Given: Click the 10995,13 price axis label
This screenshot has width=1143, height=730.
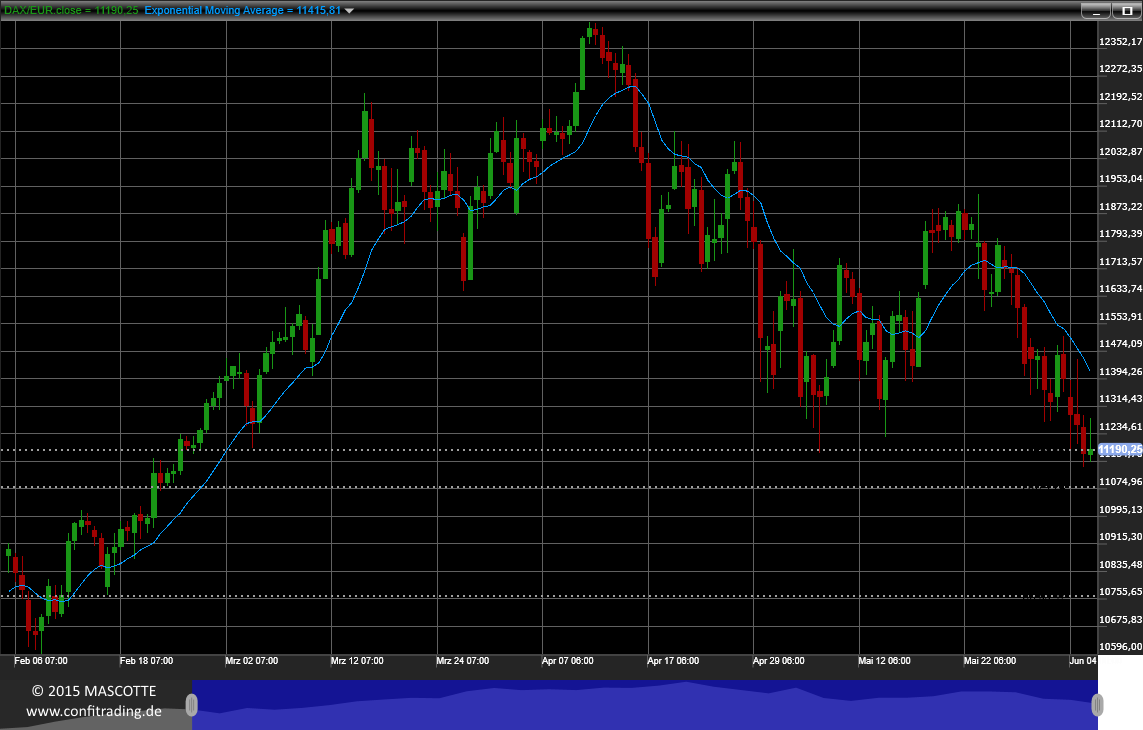Looking at the screenshot, I should coord(1120,509).
